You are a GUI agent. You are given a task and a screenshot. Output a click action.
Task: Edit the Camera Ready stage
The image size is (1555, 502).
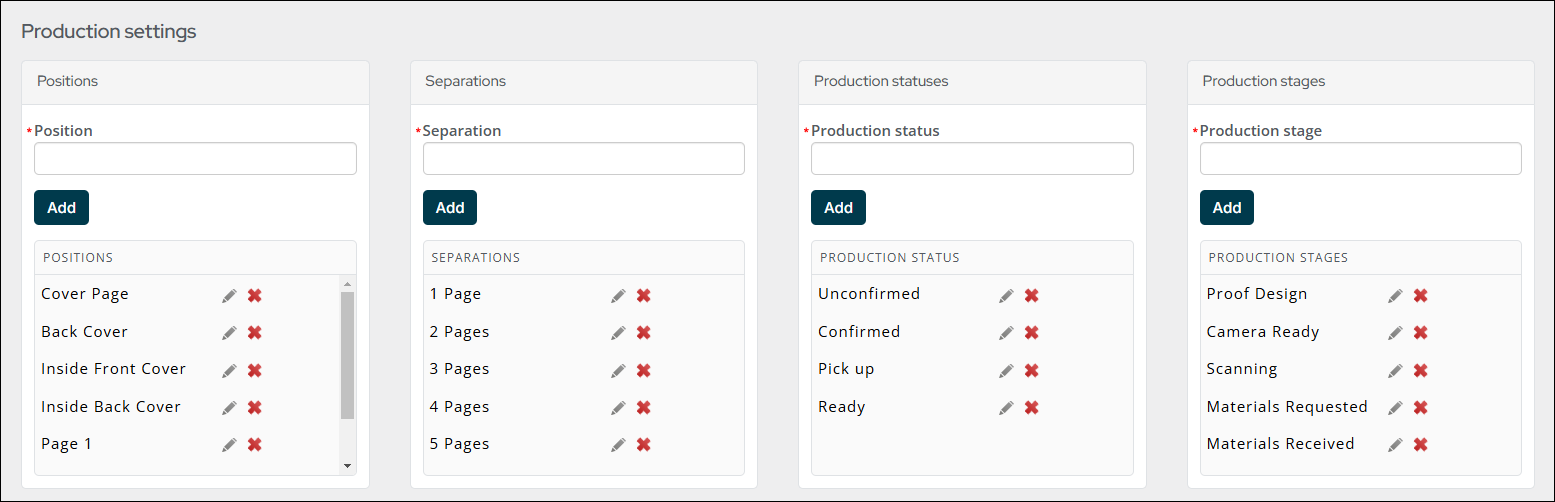tap(1396, 332)
